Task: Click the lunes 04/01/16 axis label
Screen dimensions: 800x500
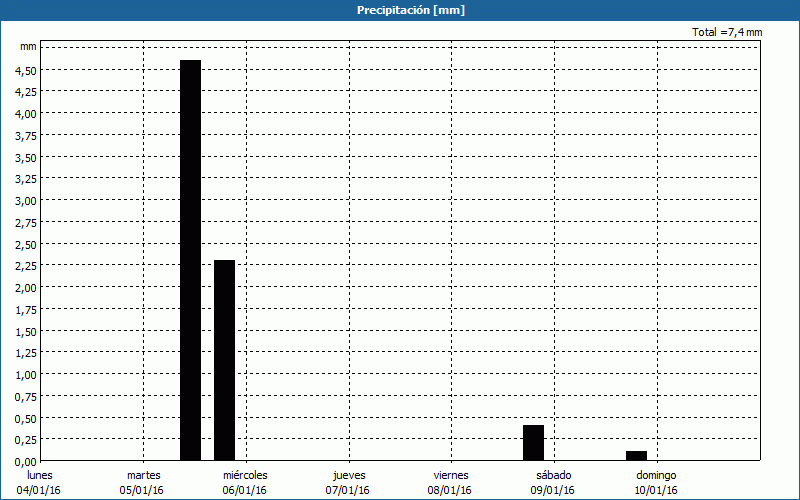Action: click(39, 482)
